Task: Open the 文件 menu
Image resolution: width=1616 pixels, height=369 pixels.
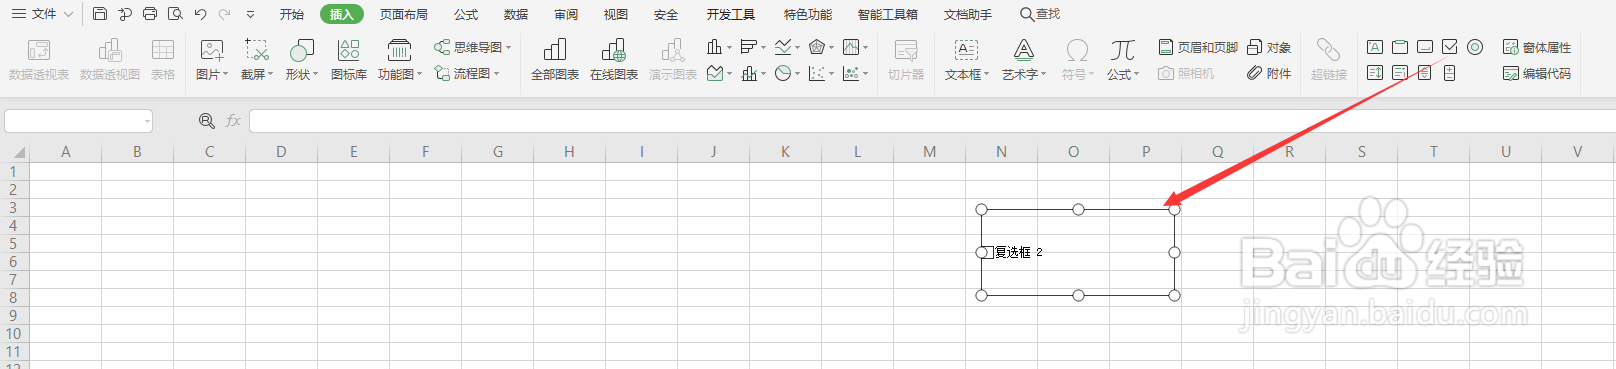Action: [x=42, y=14]
